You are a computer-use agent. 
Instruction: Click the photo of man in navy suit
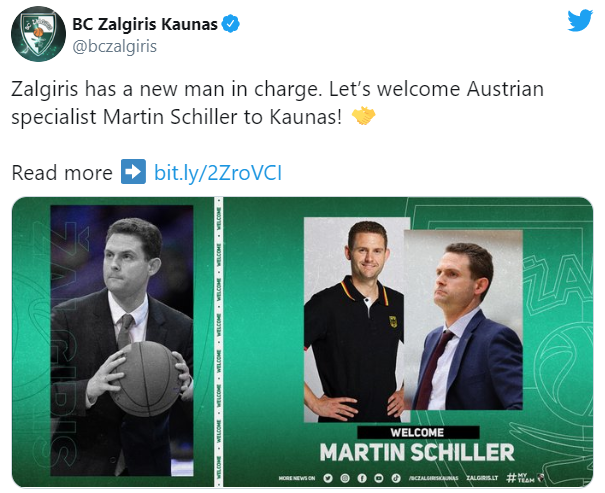pyautogui.click(x=463, y=320)
